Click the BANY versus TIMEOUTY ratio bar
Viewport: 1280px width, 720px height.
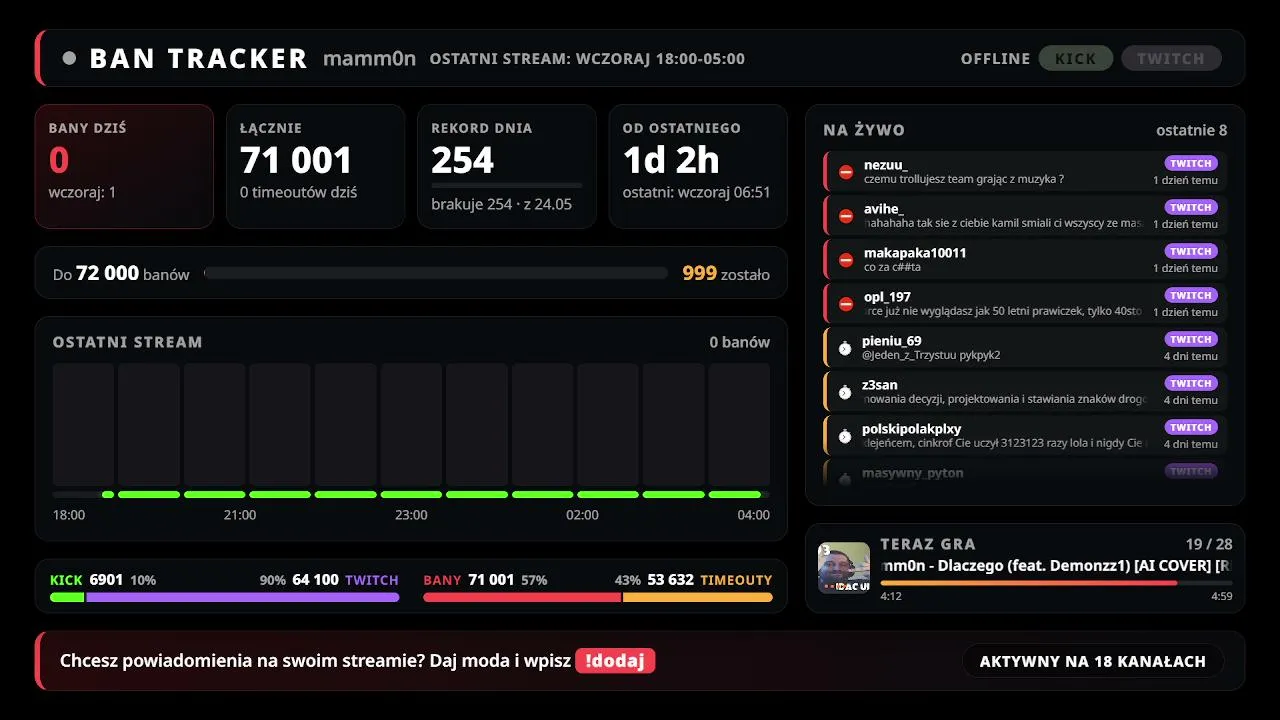(598, 597)
